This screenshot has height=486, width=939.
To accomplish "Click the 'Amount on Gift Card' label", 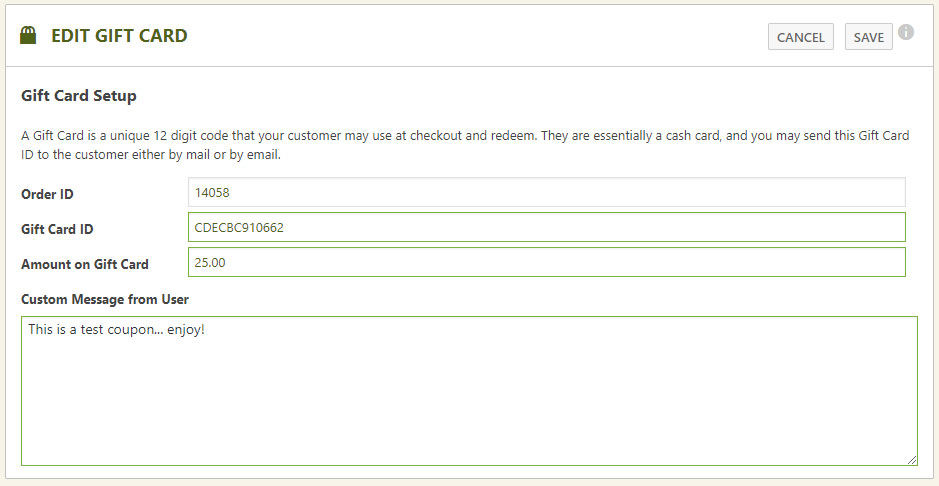I will click(85, 264).
